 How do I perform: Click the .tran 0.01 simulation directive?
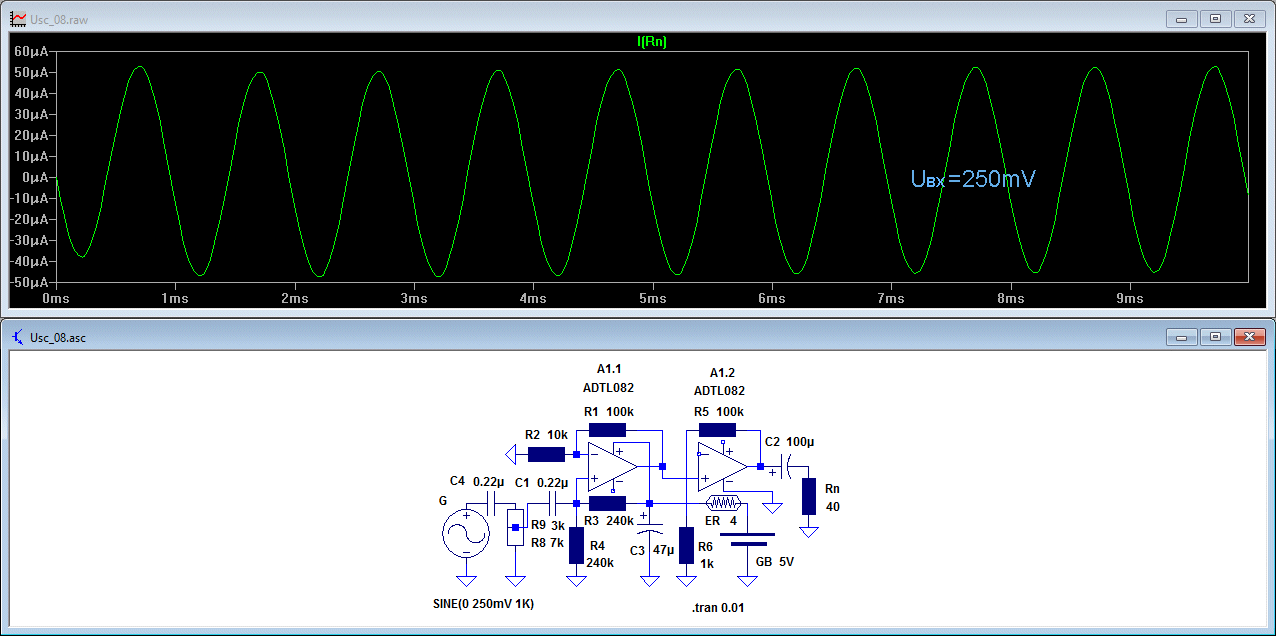click(x=717, y=608)
